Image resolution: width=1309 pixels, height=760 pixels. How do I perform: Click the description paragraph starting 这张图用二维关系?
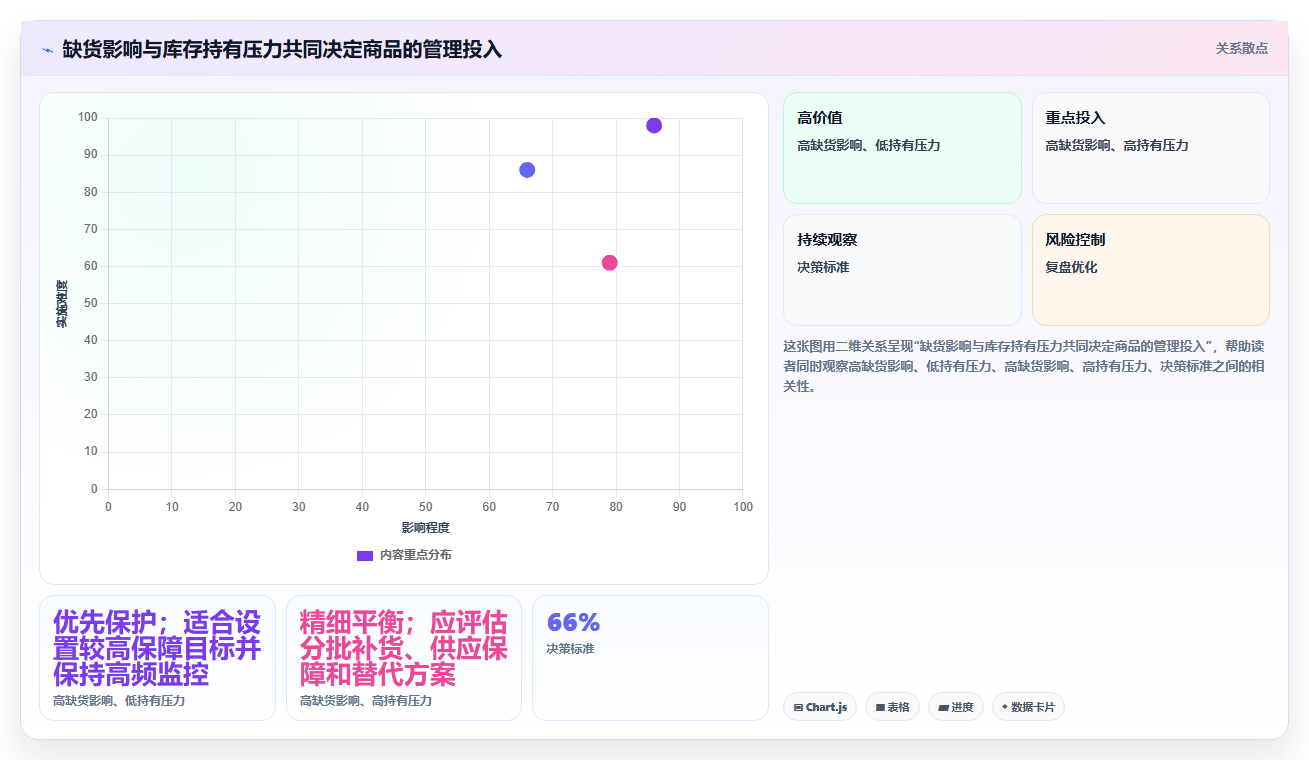1024,366
